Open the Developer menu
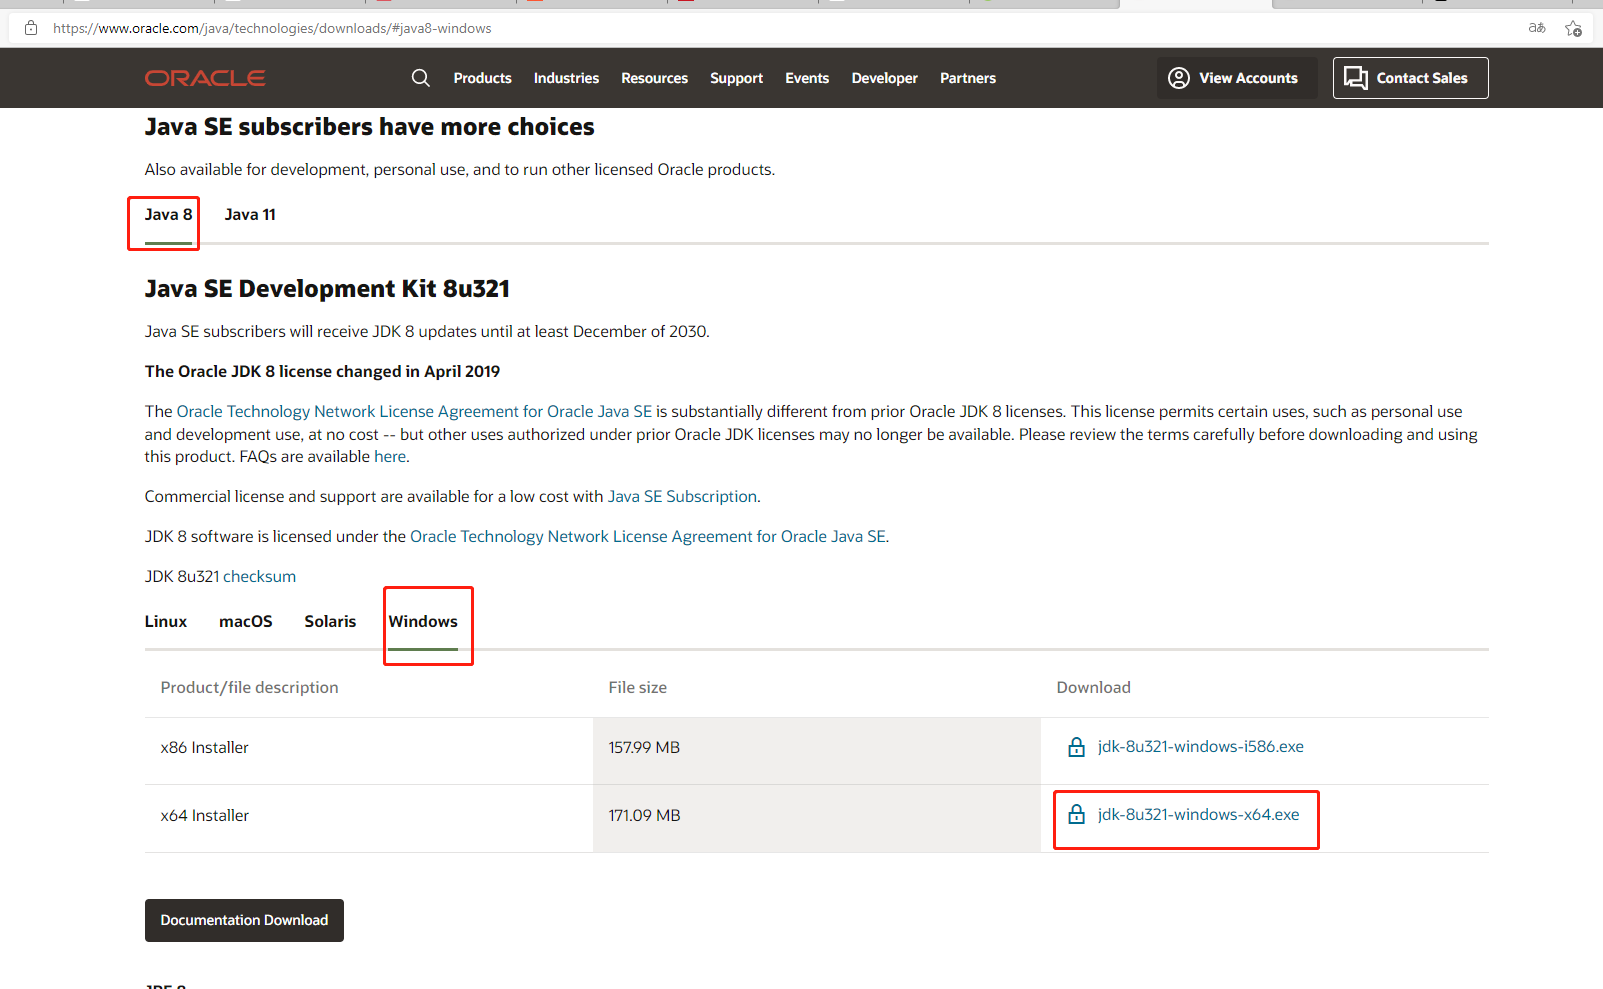The image size is (1603, 989). click(884, 78)
